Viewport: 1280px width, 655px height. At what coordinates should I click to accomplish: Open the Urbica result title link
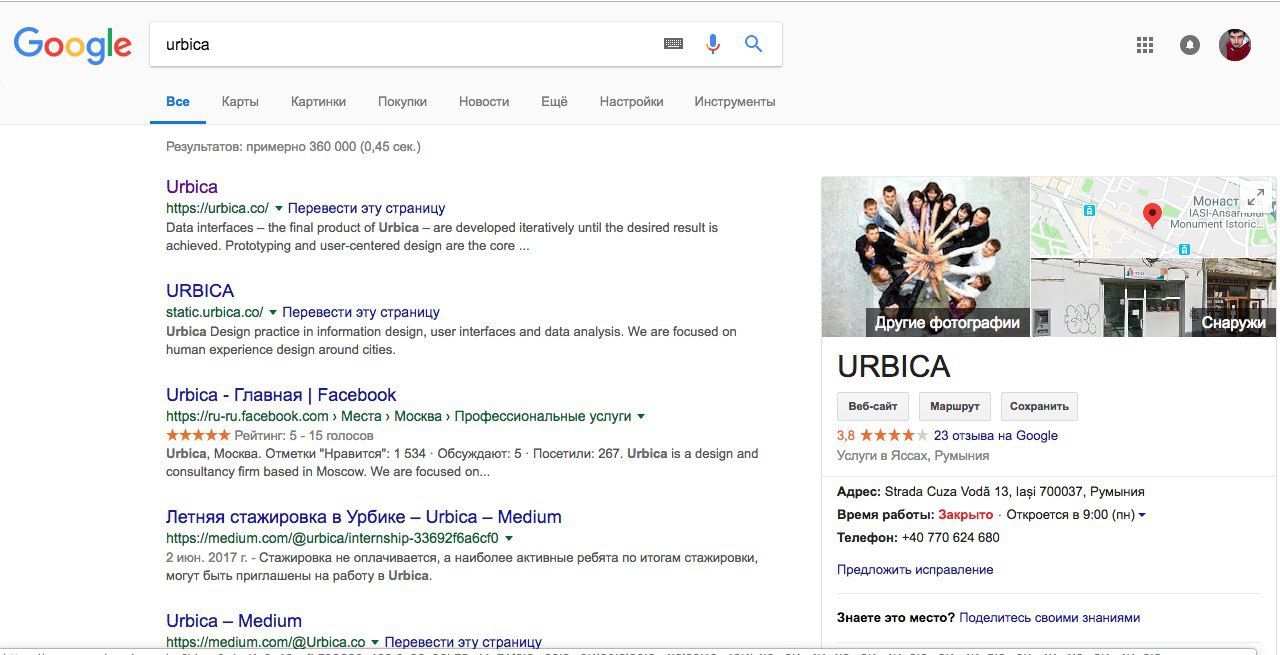(x=192, y=187)
